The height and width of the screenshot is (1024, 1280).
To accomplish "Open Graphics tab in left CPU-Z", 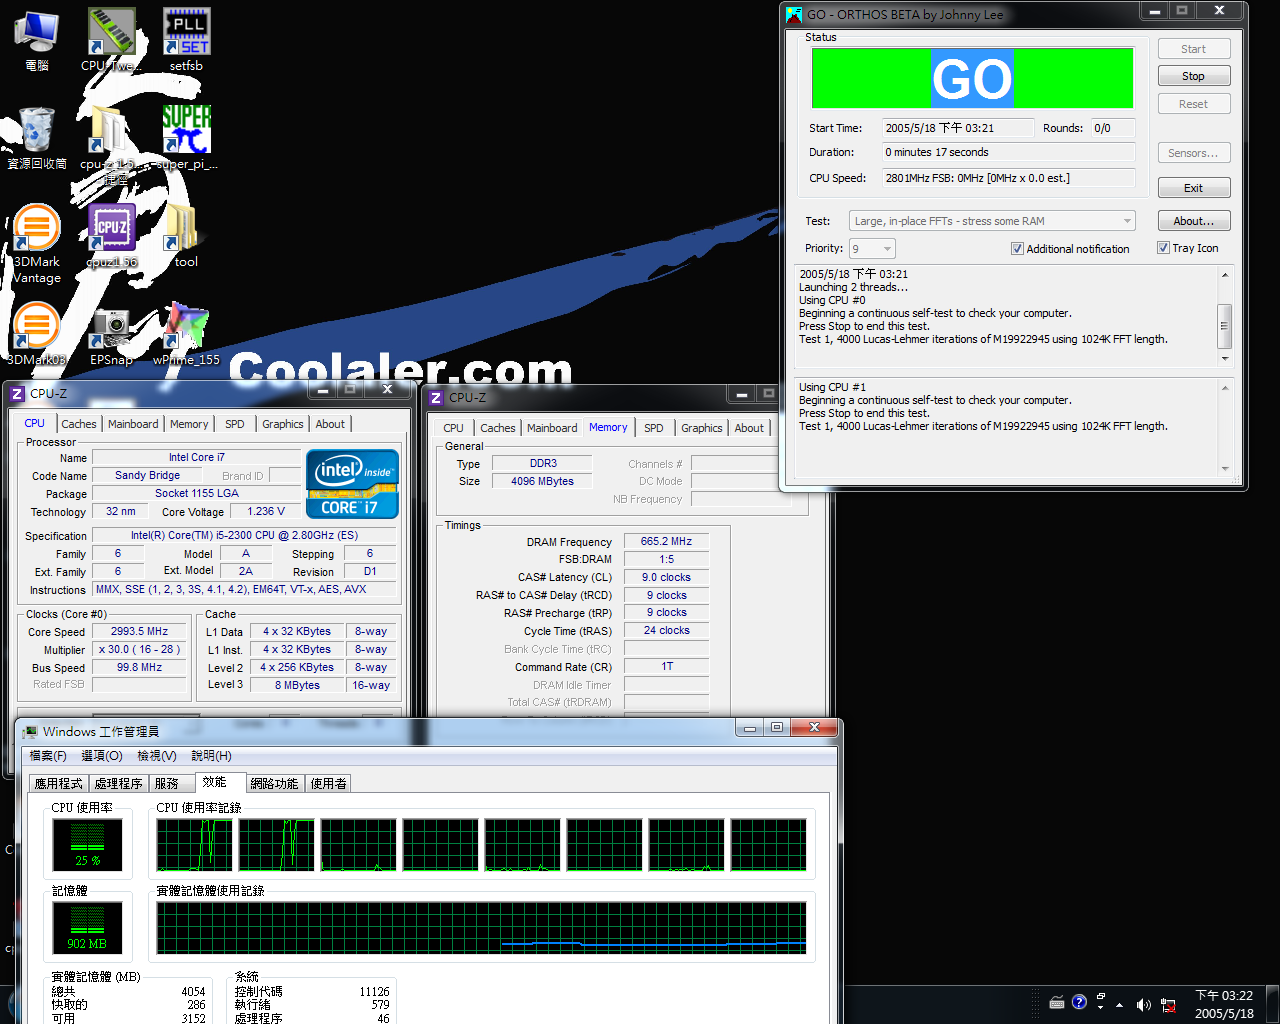I will coord(283,424).
